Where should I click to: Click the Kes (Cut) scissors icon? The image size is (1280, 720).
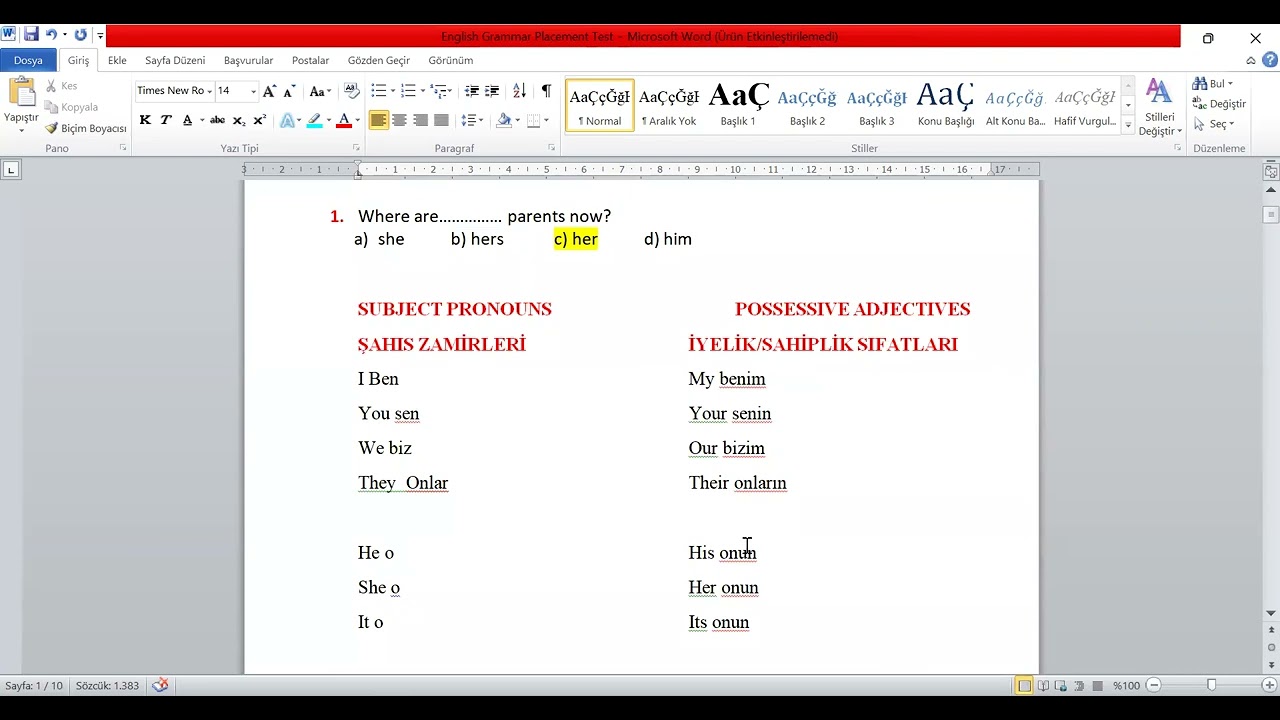[52, 86]
